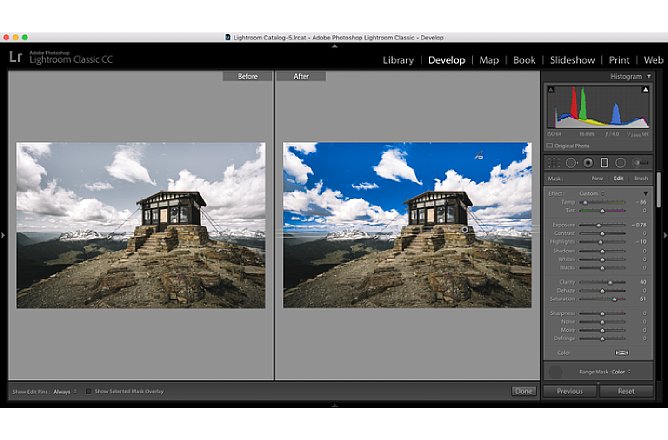Enable the Original Photo checkbox

pos(550,146)
